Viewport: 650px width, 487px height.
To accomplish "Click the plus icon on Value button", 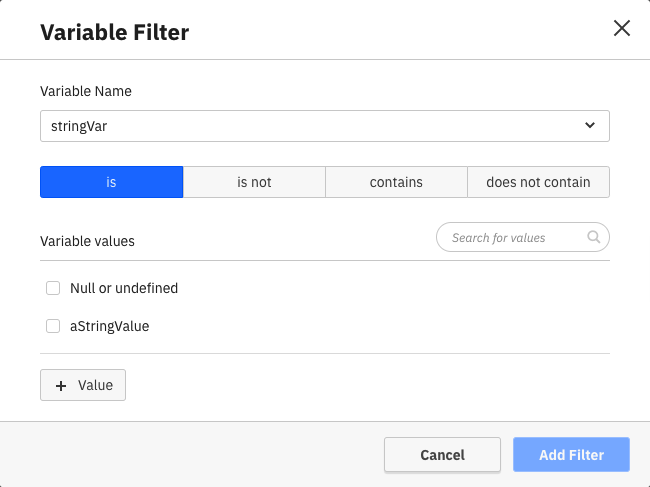I will pos(61,386).
